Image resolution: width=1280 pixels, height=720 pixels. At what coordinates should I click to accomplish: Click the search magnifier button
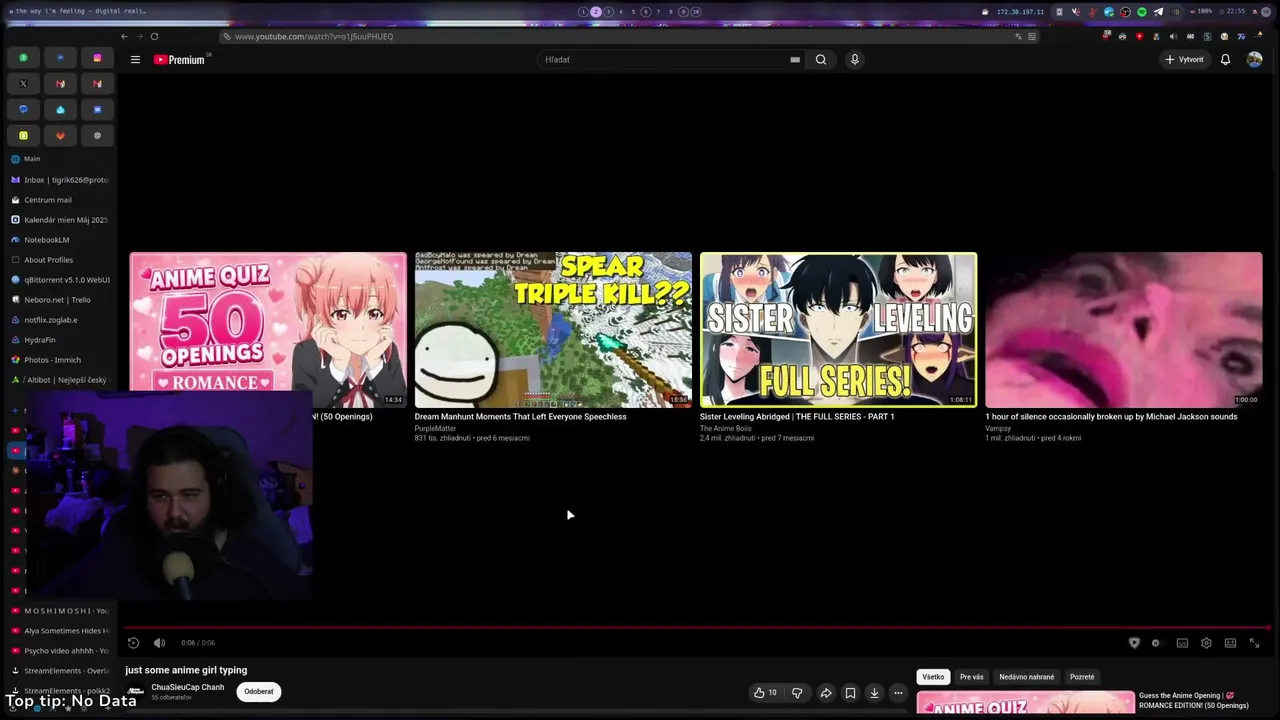(821, 60)
